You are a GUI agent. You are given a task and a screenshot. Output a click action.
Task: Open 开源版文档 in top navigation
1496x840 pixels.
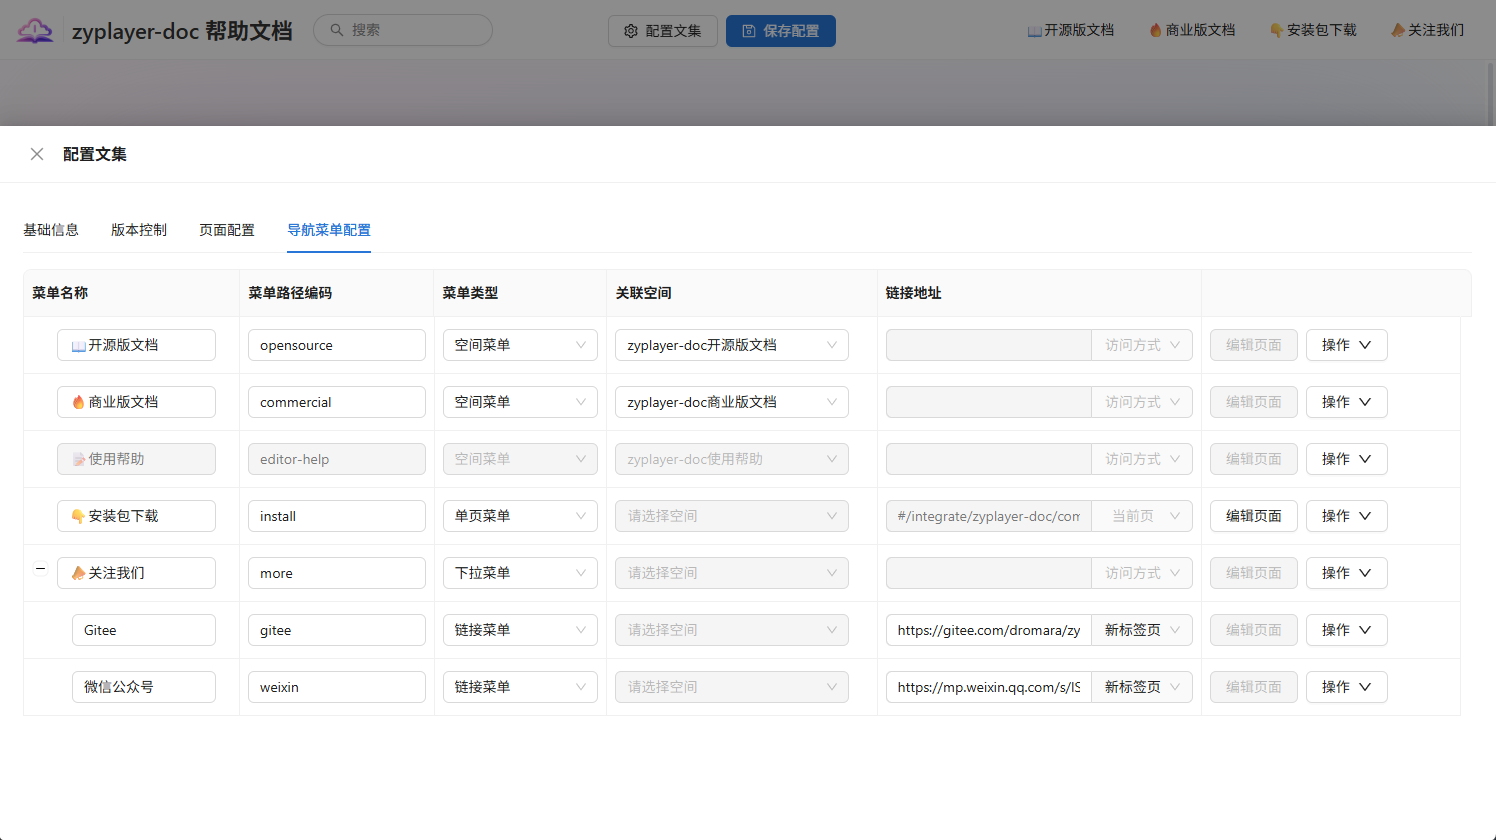pos(1071,30)
